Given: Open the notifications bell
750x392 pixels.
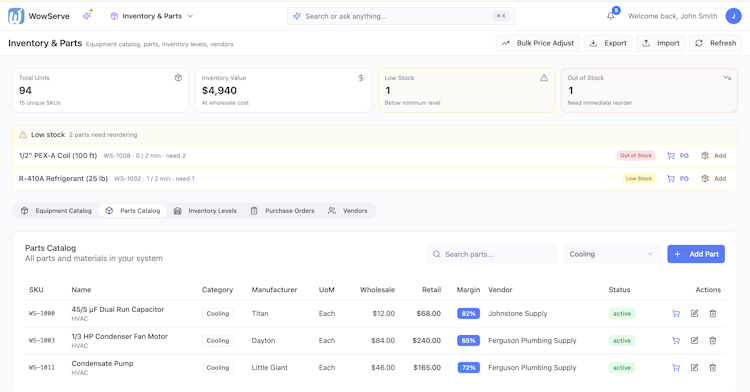Looking at the screenshot, I should pos(611,16).
